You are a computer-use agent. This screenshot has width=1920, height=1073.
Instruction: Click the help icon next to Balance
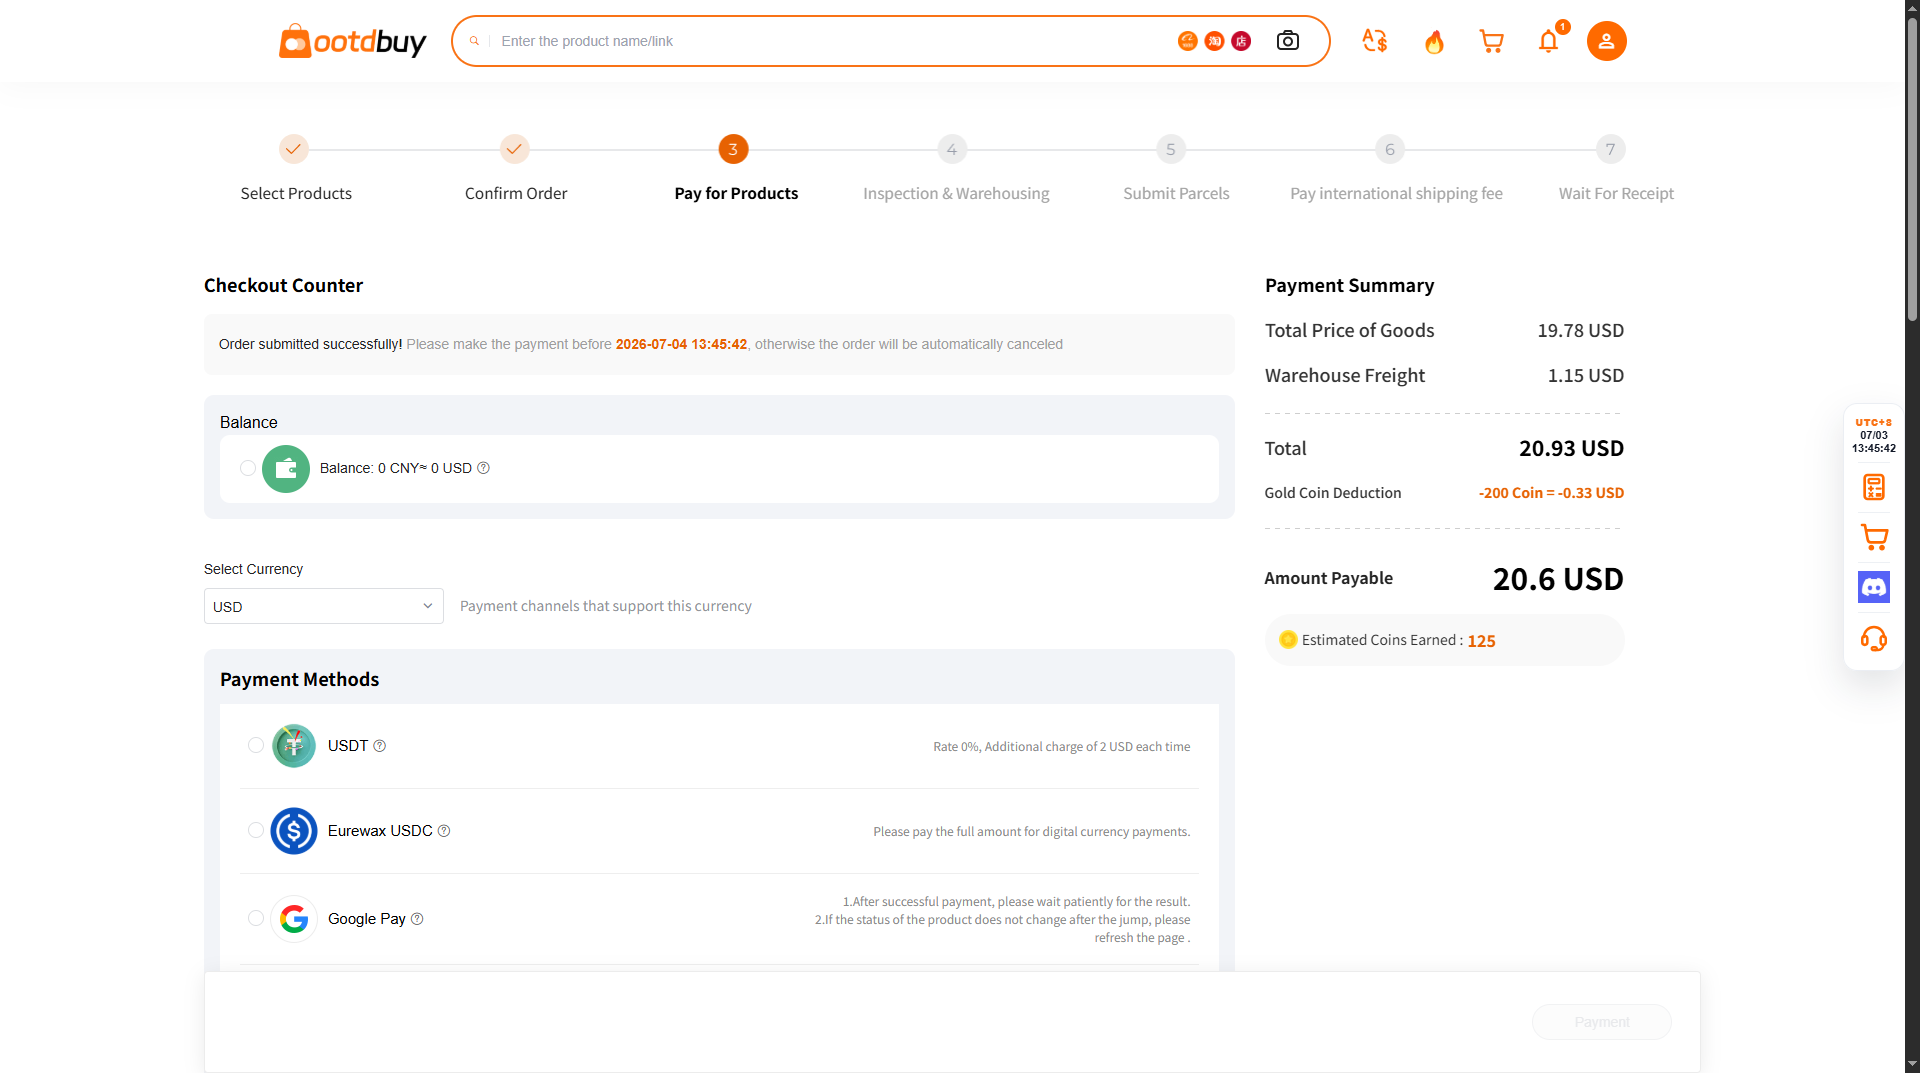tap(483, 468)
